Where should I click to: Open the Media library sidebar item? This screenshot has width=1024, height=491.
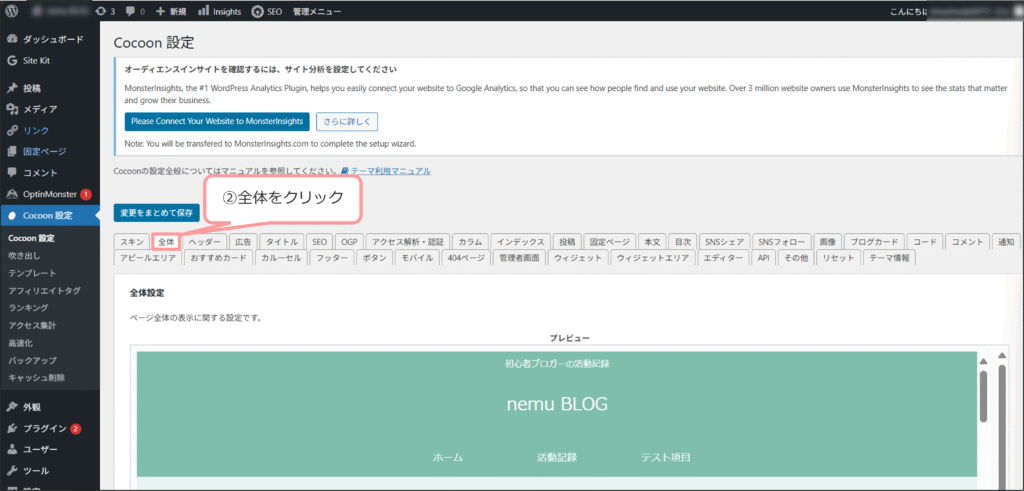pyautogui.click(x=40, y=109)
